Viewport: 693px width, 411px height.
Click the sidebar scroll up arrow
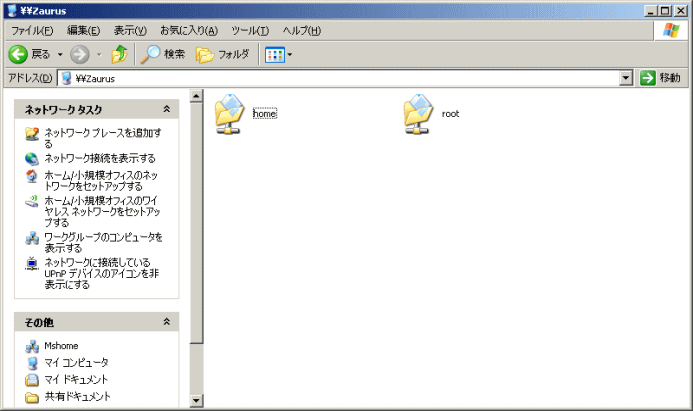[196, 95]
